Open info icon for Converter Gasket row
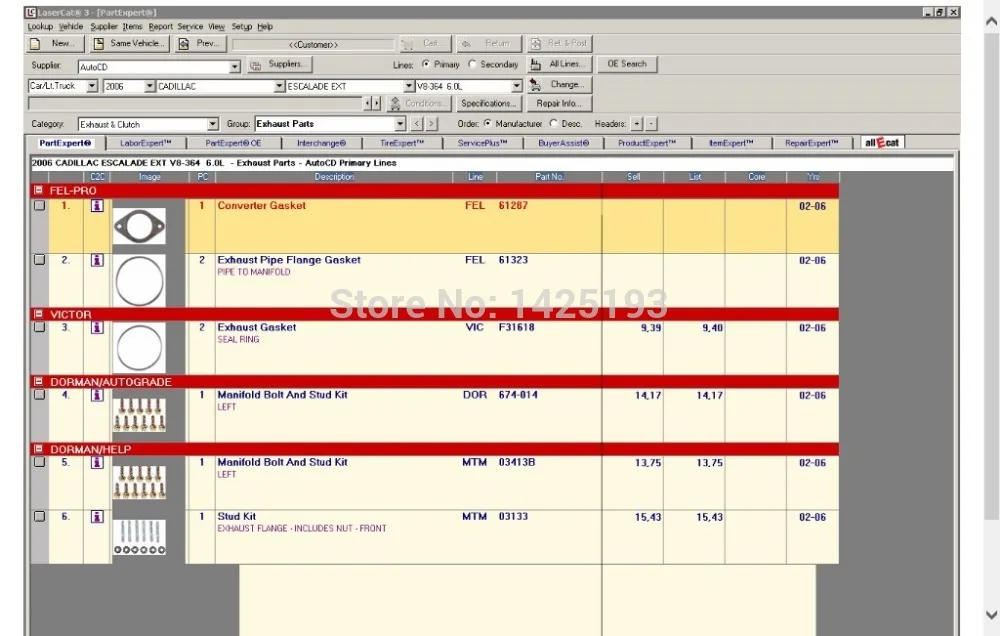Image resolution: width=1000 pixels, height=636 pixels. [97, 205]
